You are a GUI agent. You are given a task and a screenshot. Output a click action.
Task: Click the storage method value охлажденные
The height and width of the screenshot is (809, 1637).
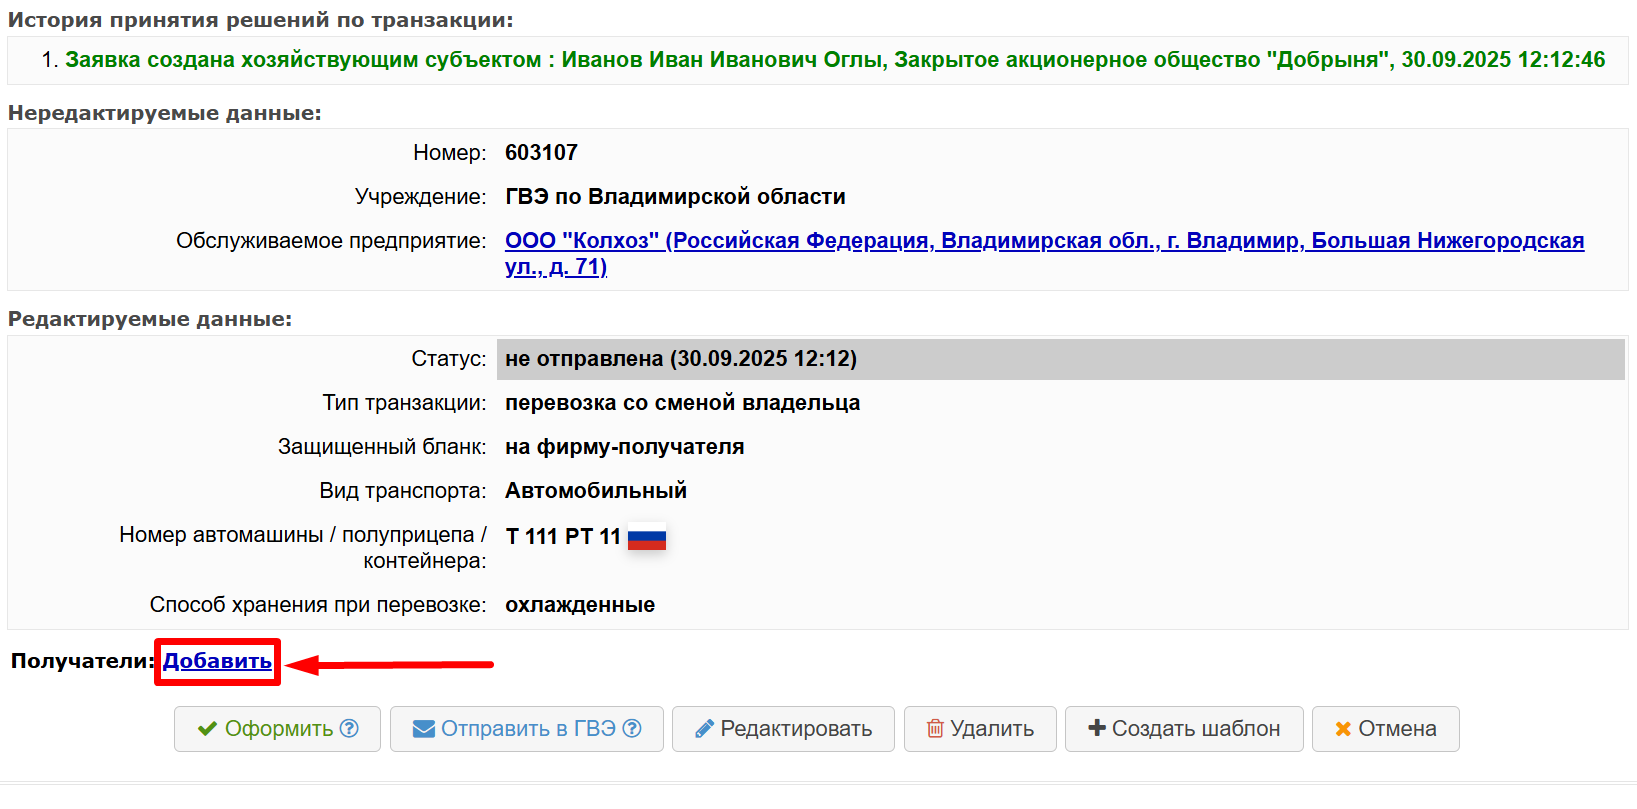[x=579, y=605]
